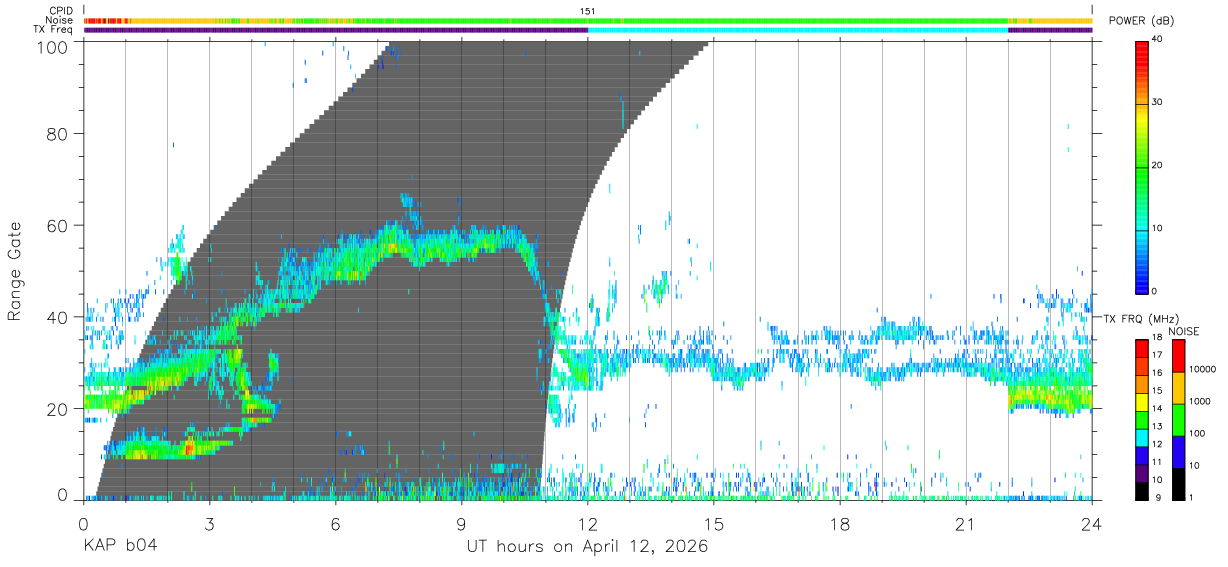Pick the yellow NOISE legend swatch
This screenshot has width=1228, height=567.
pos(1178,387)
